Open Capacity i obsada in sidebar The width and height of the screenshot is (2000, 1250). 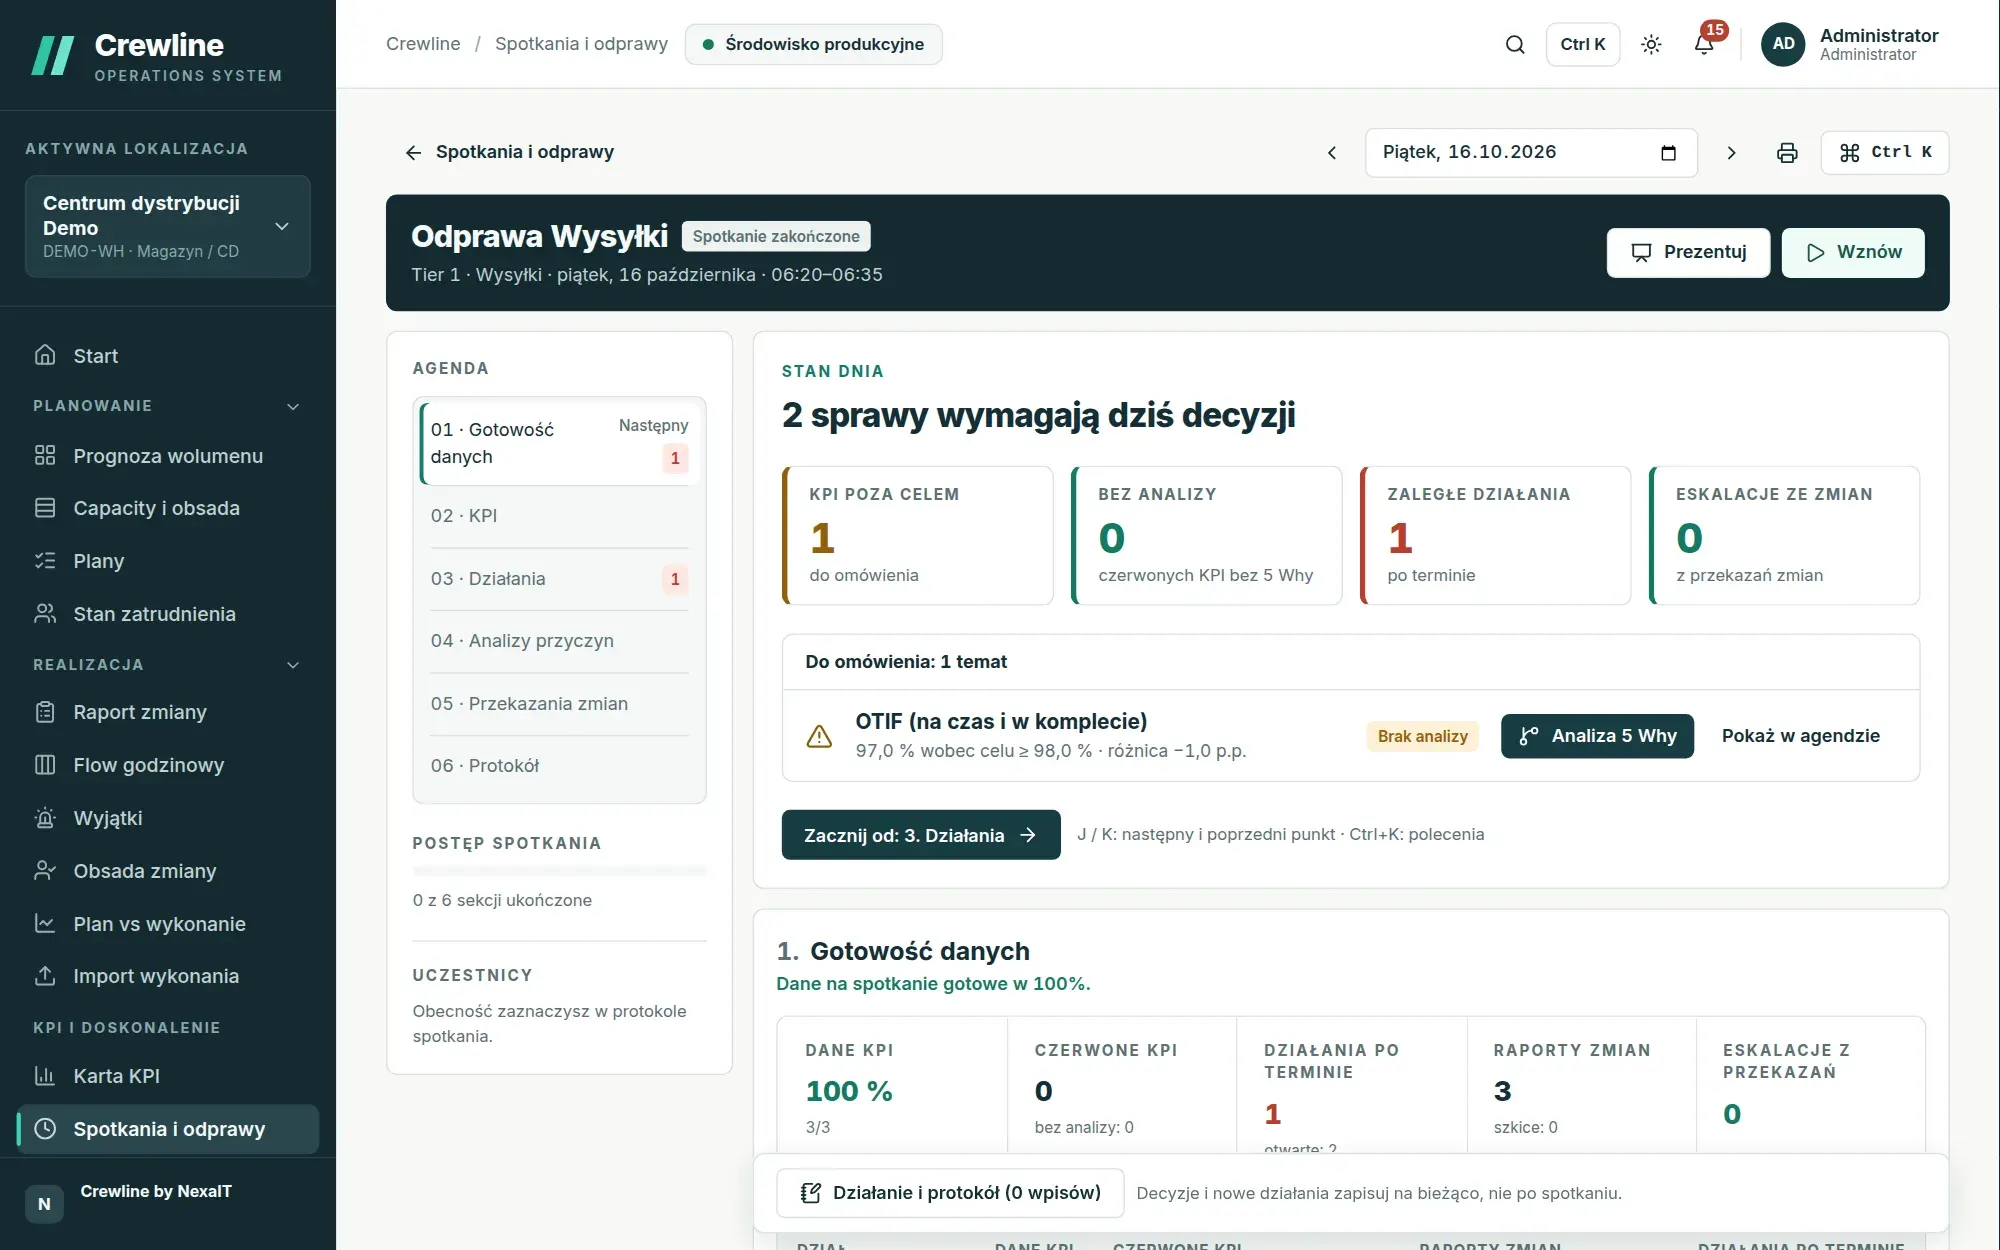[x=168, y=508]
